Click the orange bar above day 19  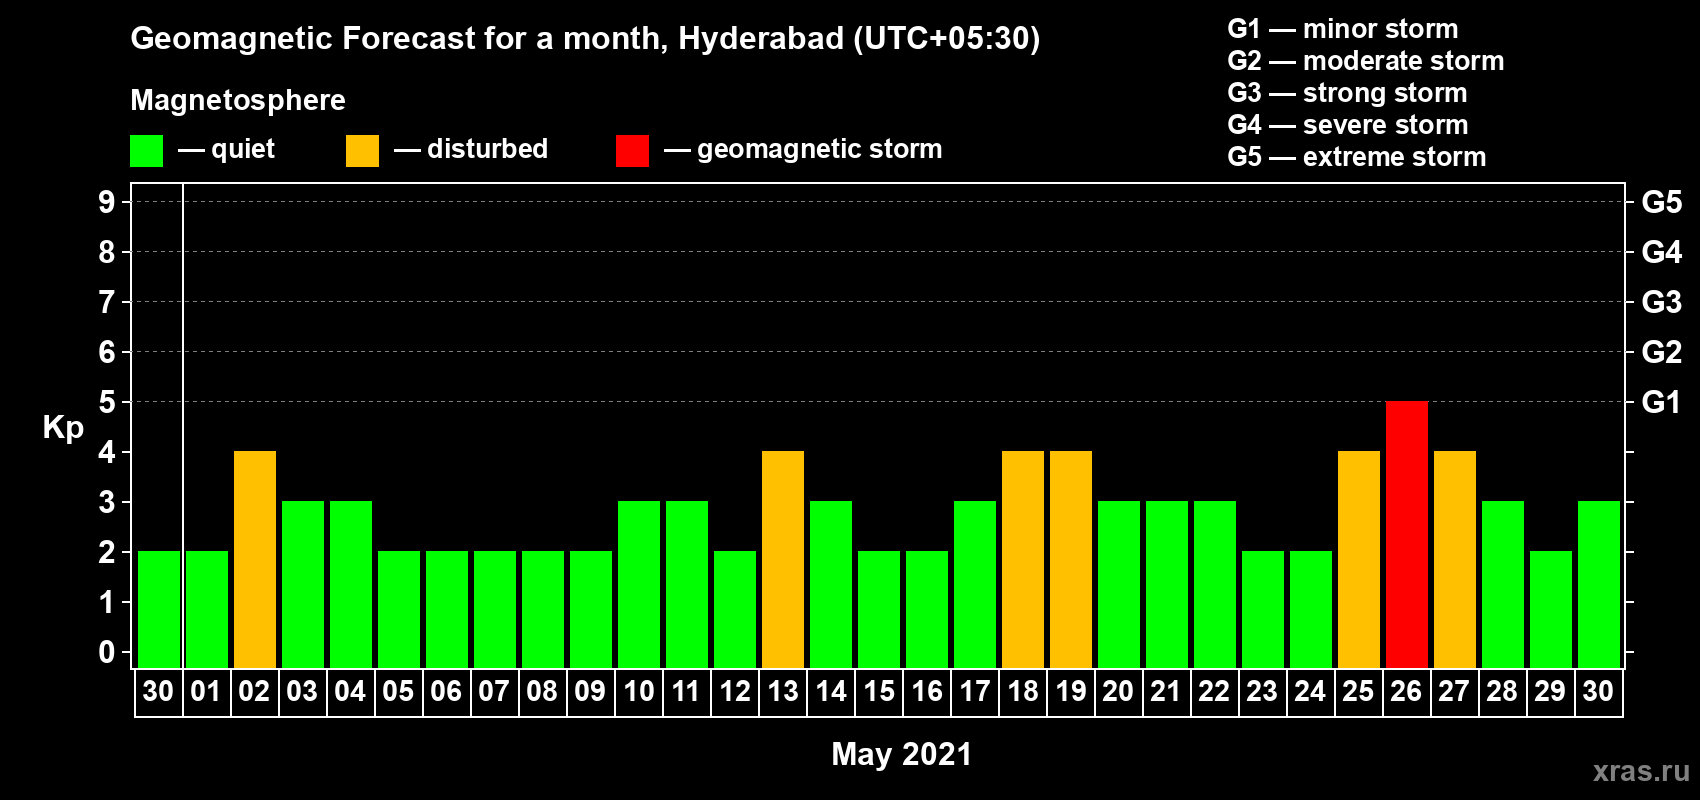pos(1071,559)
